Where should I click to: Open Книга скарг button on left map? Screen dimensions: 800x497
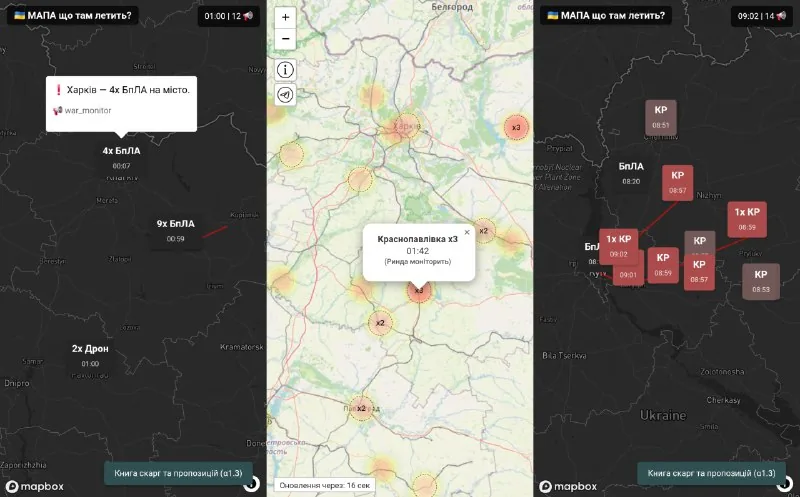[x=180, y=473]
